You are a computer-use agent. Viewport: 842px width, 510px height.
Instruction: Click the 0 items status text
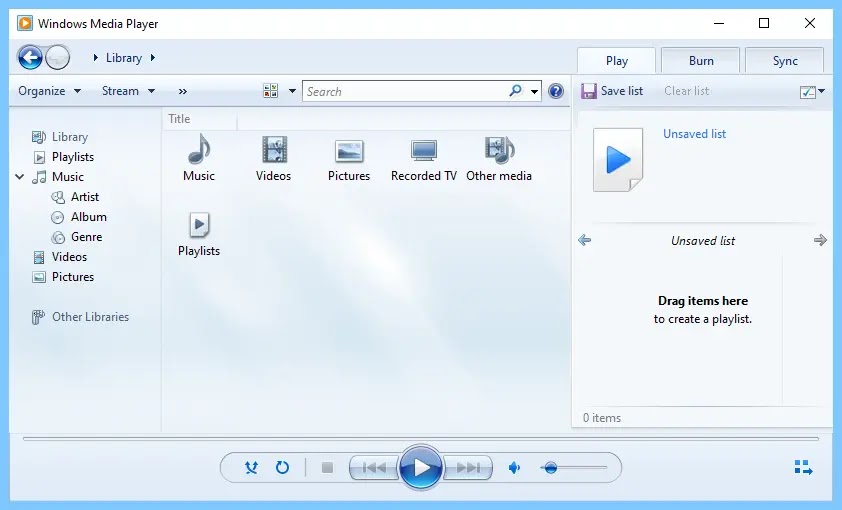coord(602,418)
